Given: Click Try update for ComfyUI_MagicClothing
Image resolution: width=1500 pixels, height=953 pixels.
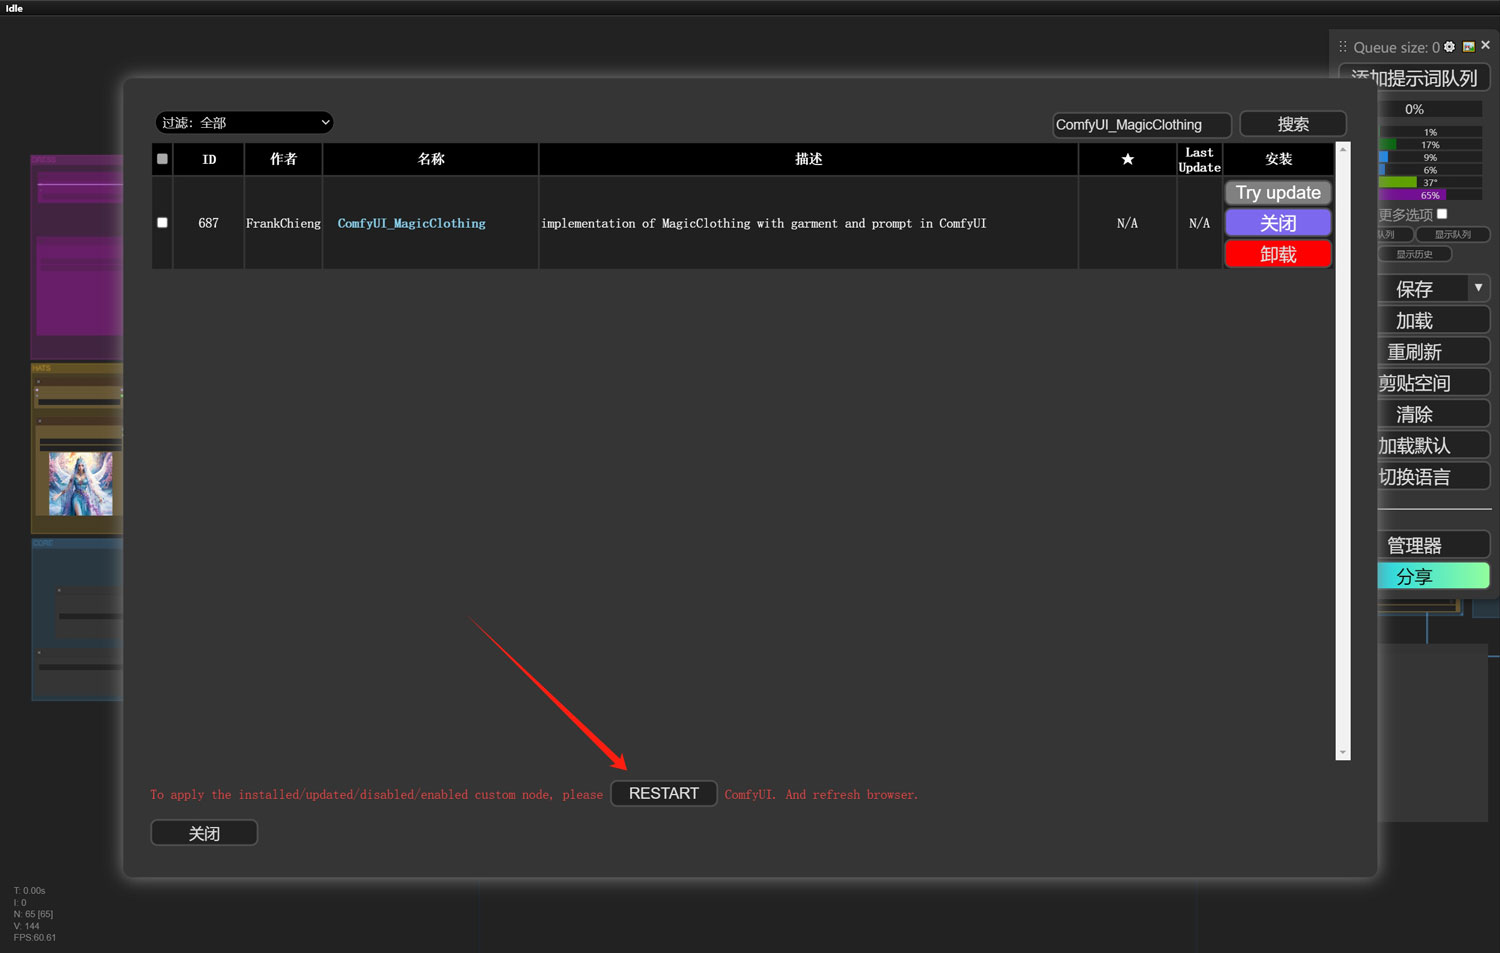Looking at the screenshot, I should (x=1278, y=192).
